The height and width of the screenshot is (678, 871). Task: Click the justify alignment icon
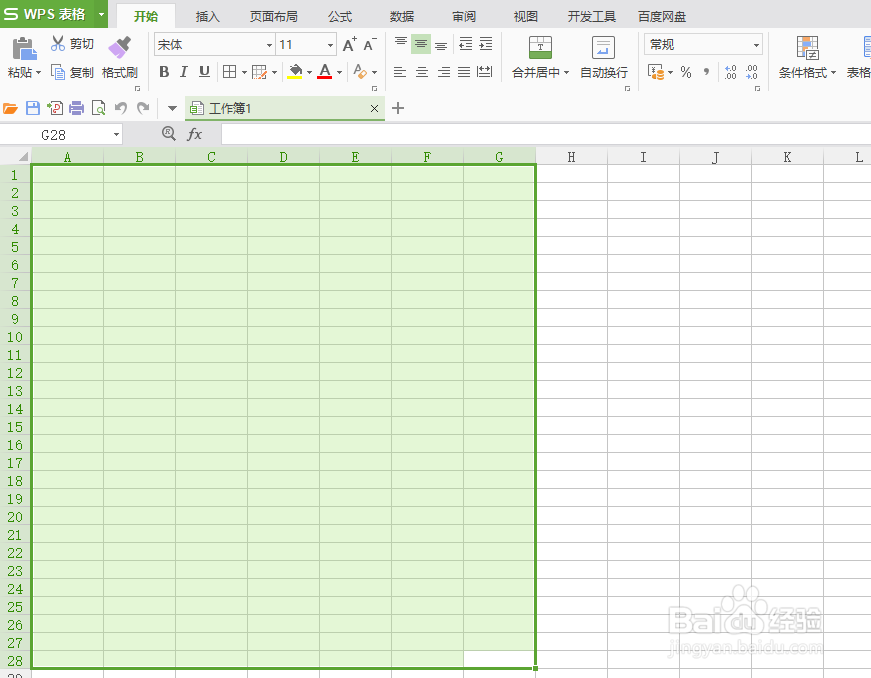click(x=464, y=72)
